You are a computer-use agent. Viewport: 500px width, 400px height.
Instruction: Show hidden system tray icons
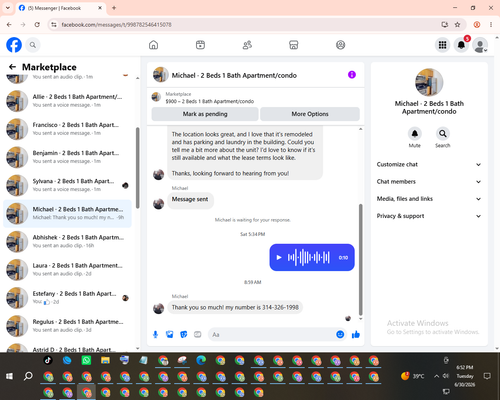point(436,376)
